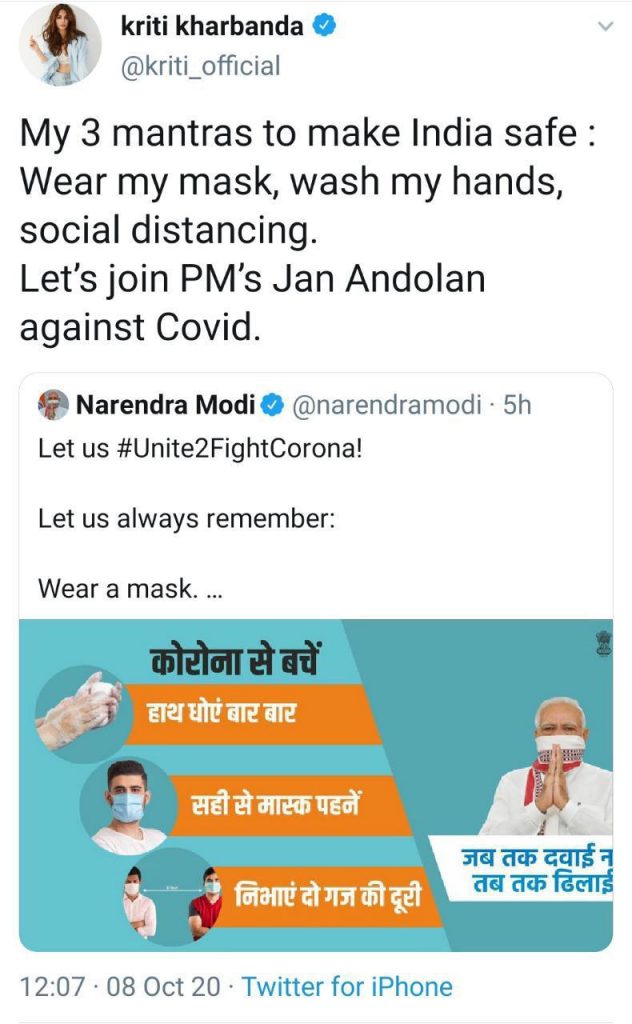Open the @narendramodi handle
632x1024 pixels.
pos(387,405)
